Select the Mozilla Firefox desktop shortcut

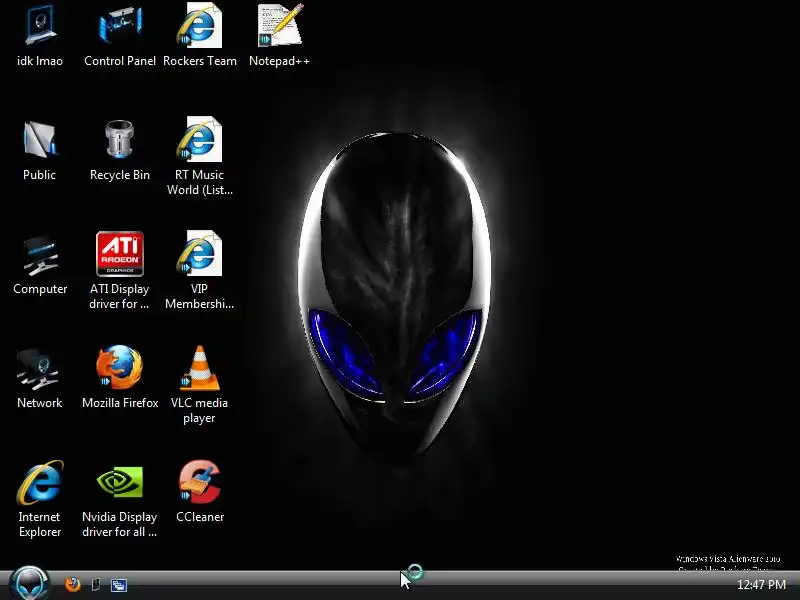click(x=120, y=378)
